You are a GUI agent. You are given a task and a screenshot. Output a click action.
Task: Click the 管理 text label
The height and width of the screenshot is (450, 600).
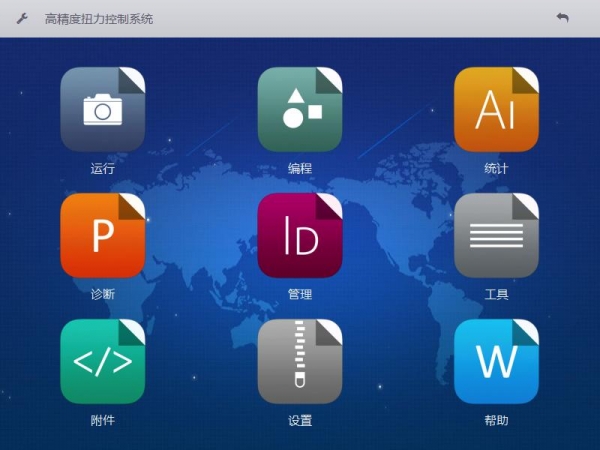tap(300, 295)
